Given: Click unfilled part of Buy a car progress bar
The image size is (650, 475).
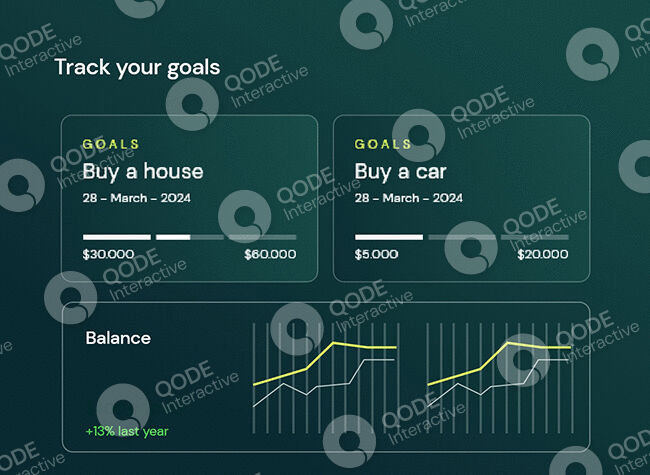Looking at the screenshot, I should (x=498, y=237).
